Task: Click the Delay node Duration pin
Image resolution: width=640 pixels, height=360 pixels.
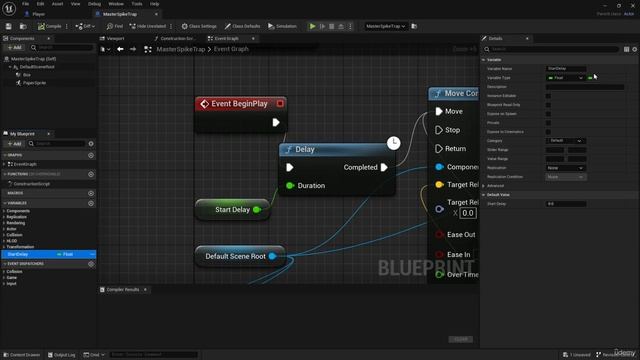Action: tap(290, 186)
